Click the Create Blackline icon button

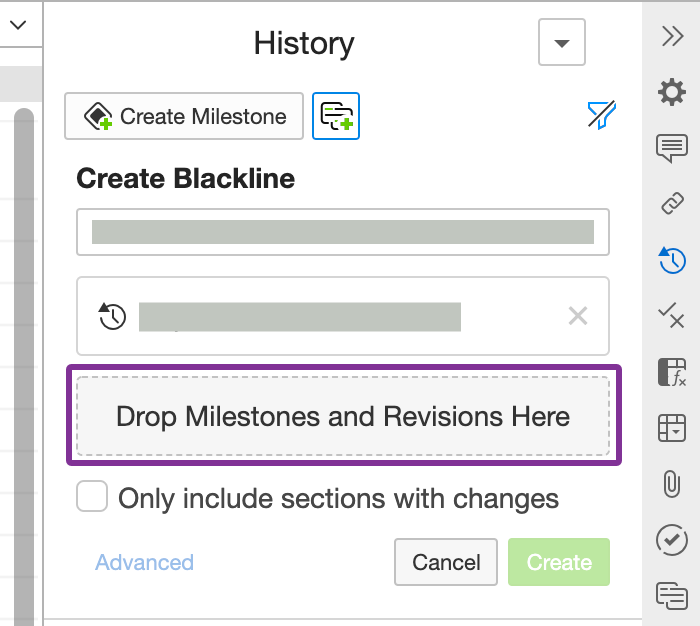point(336,116)
